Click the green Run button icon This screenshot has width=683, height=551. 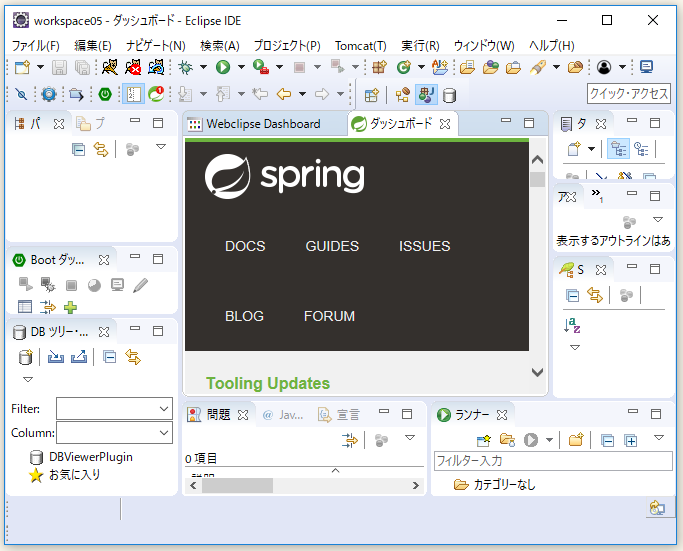click(223, 68)
